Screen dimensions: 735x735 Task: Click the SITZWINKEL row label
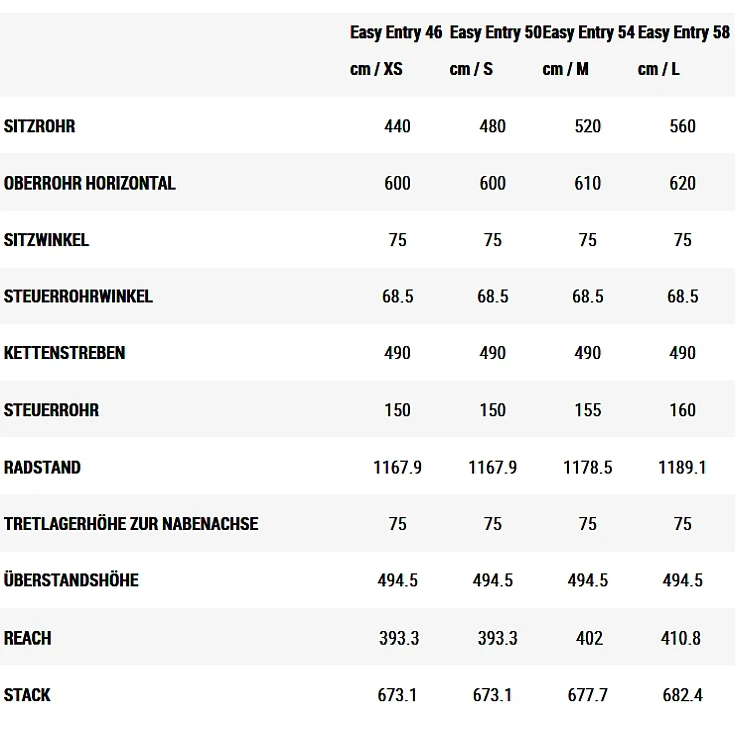tap(47, 240)
